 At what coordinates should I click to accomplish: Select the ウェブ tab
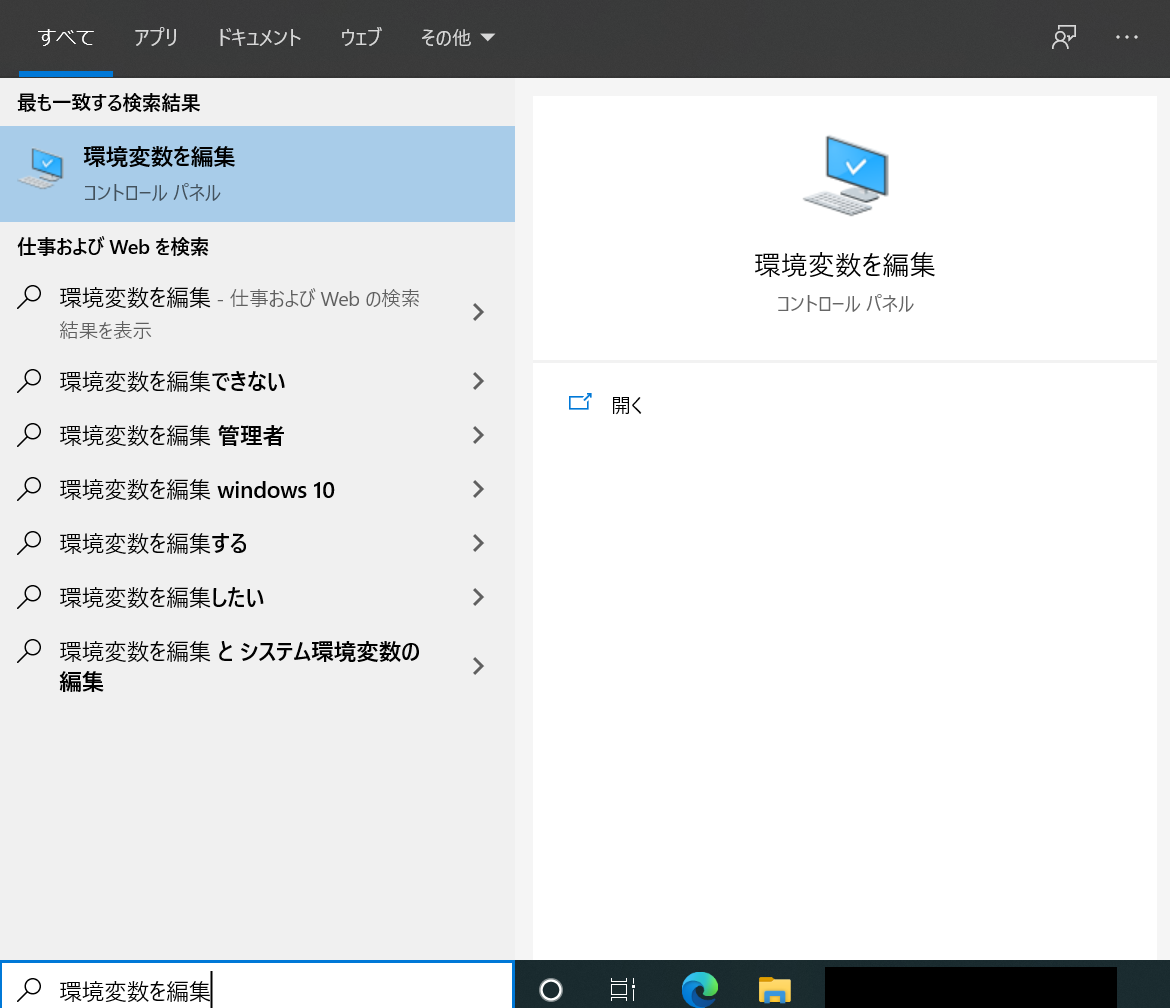[361, 38]
